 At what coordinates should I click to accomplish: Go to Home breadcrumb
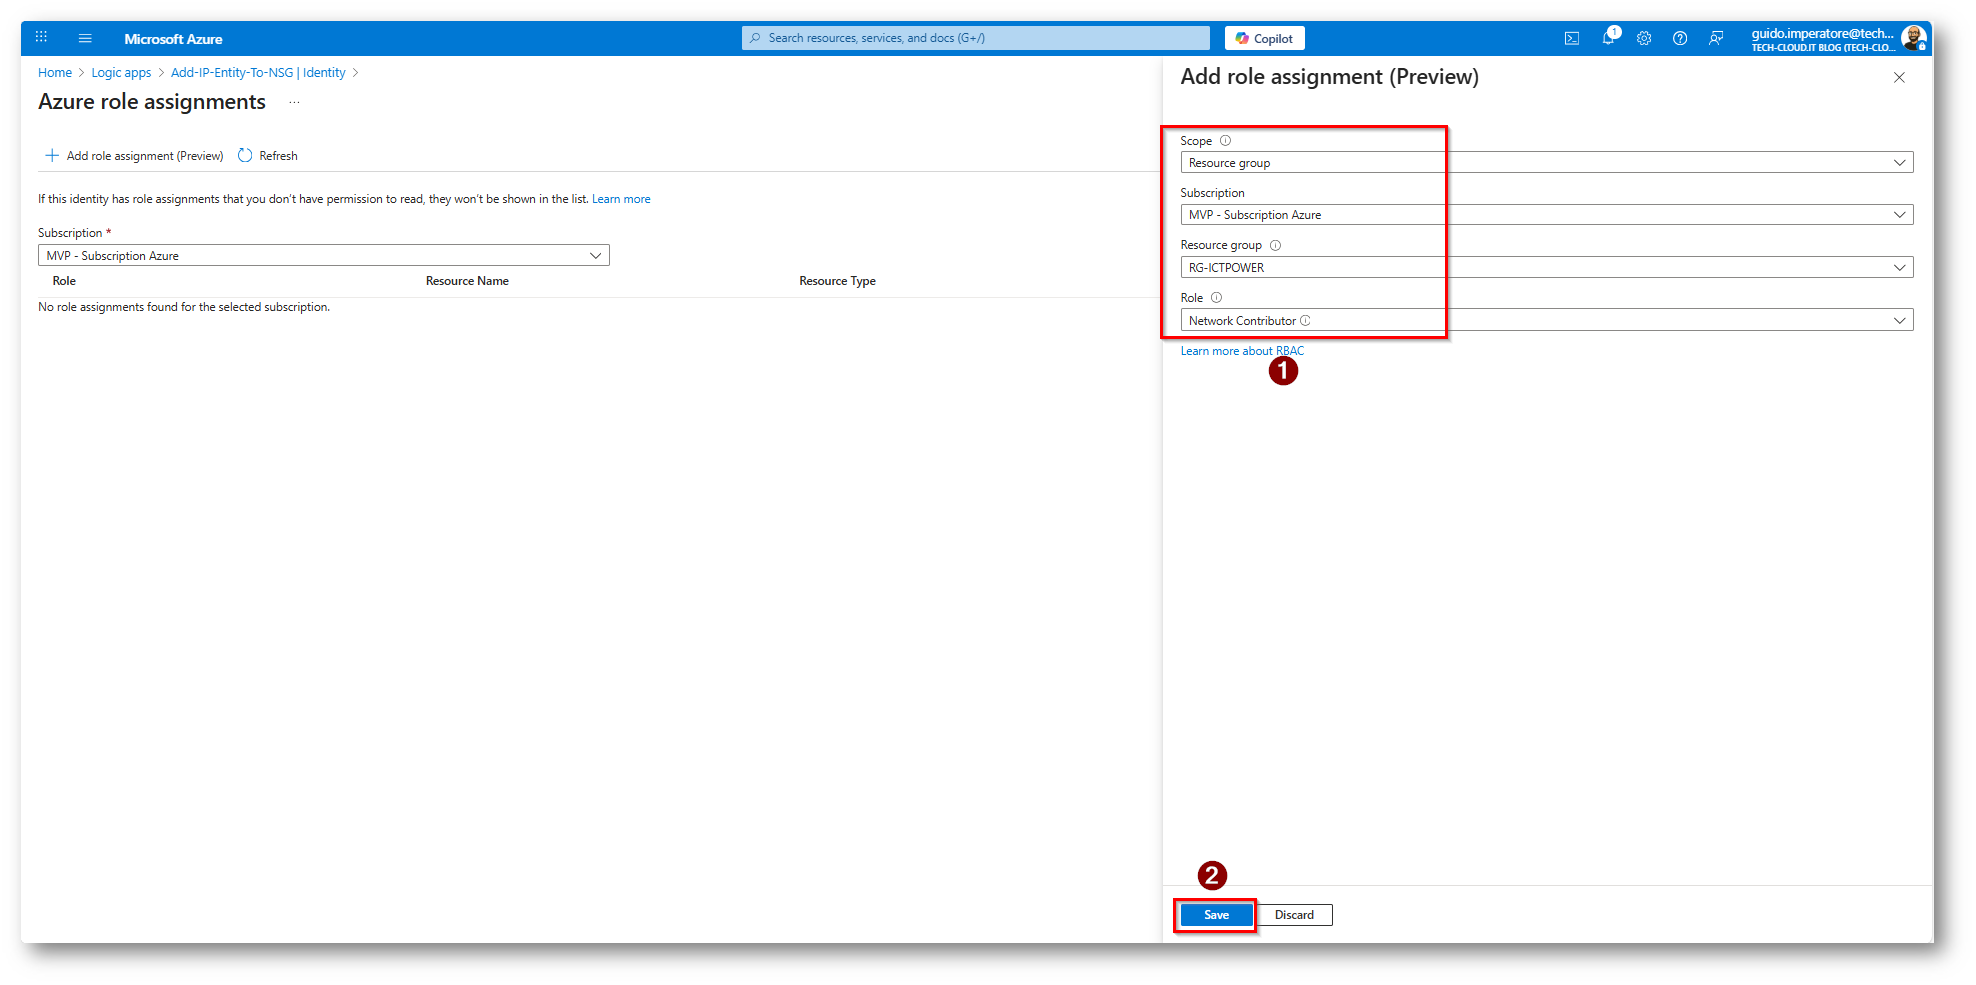click(x=55, y=73)
